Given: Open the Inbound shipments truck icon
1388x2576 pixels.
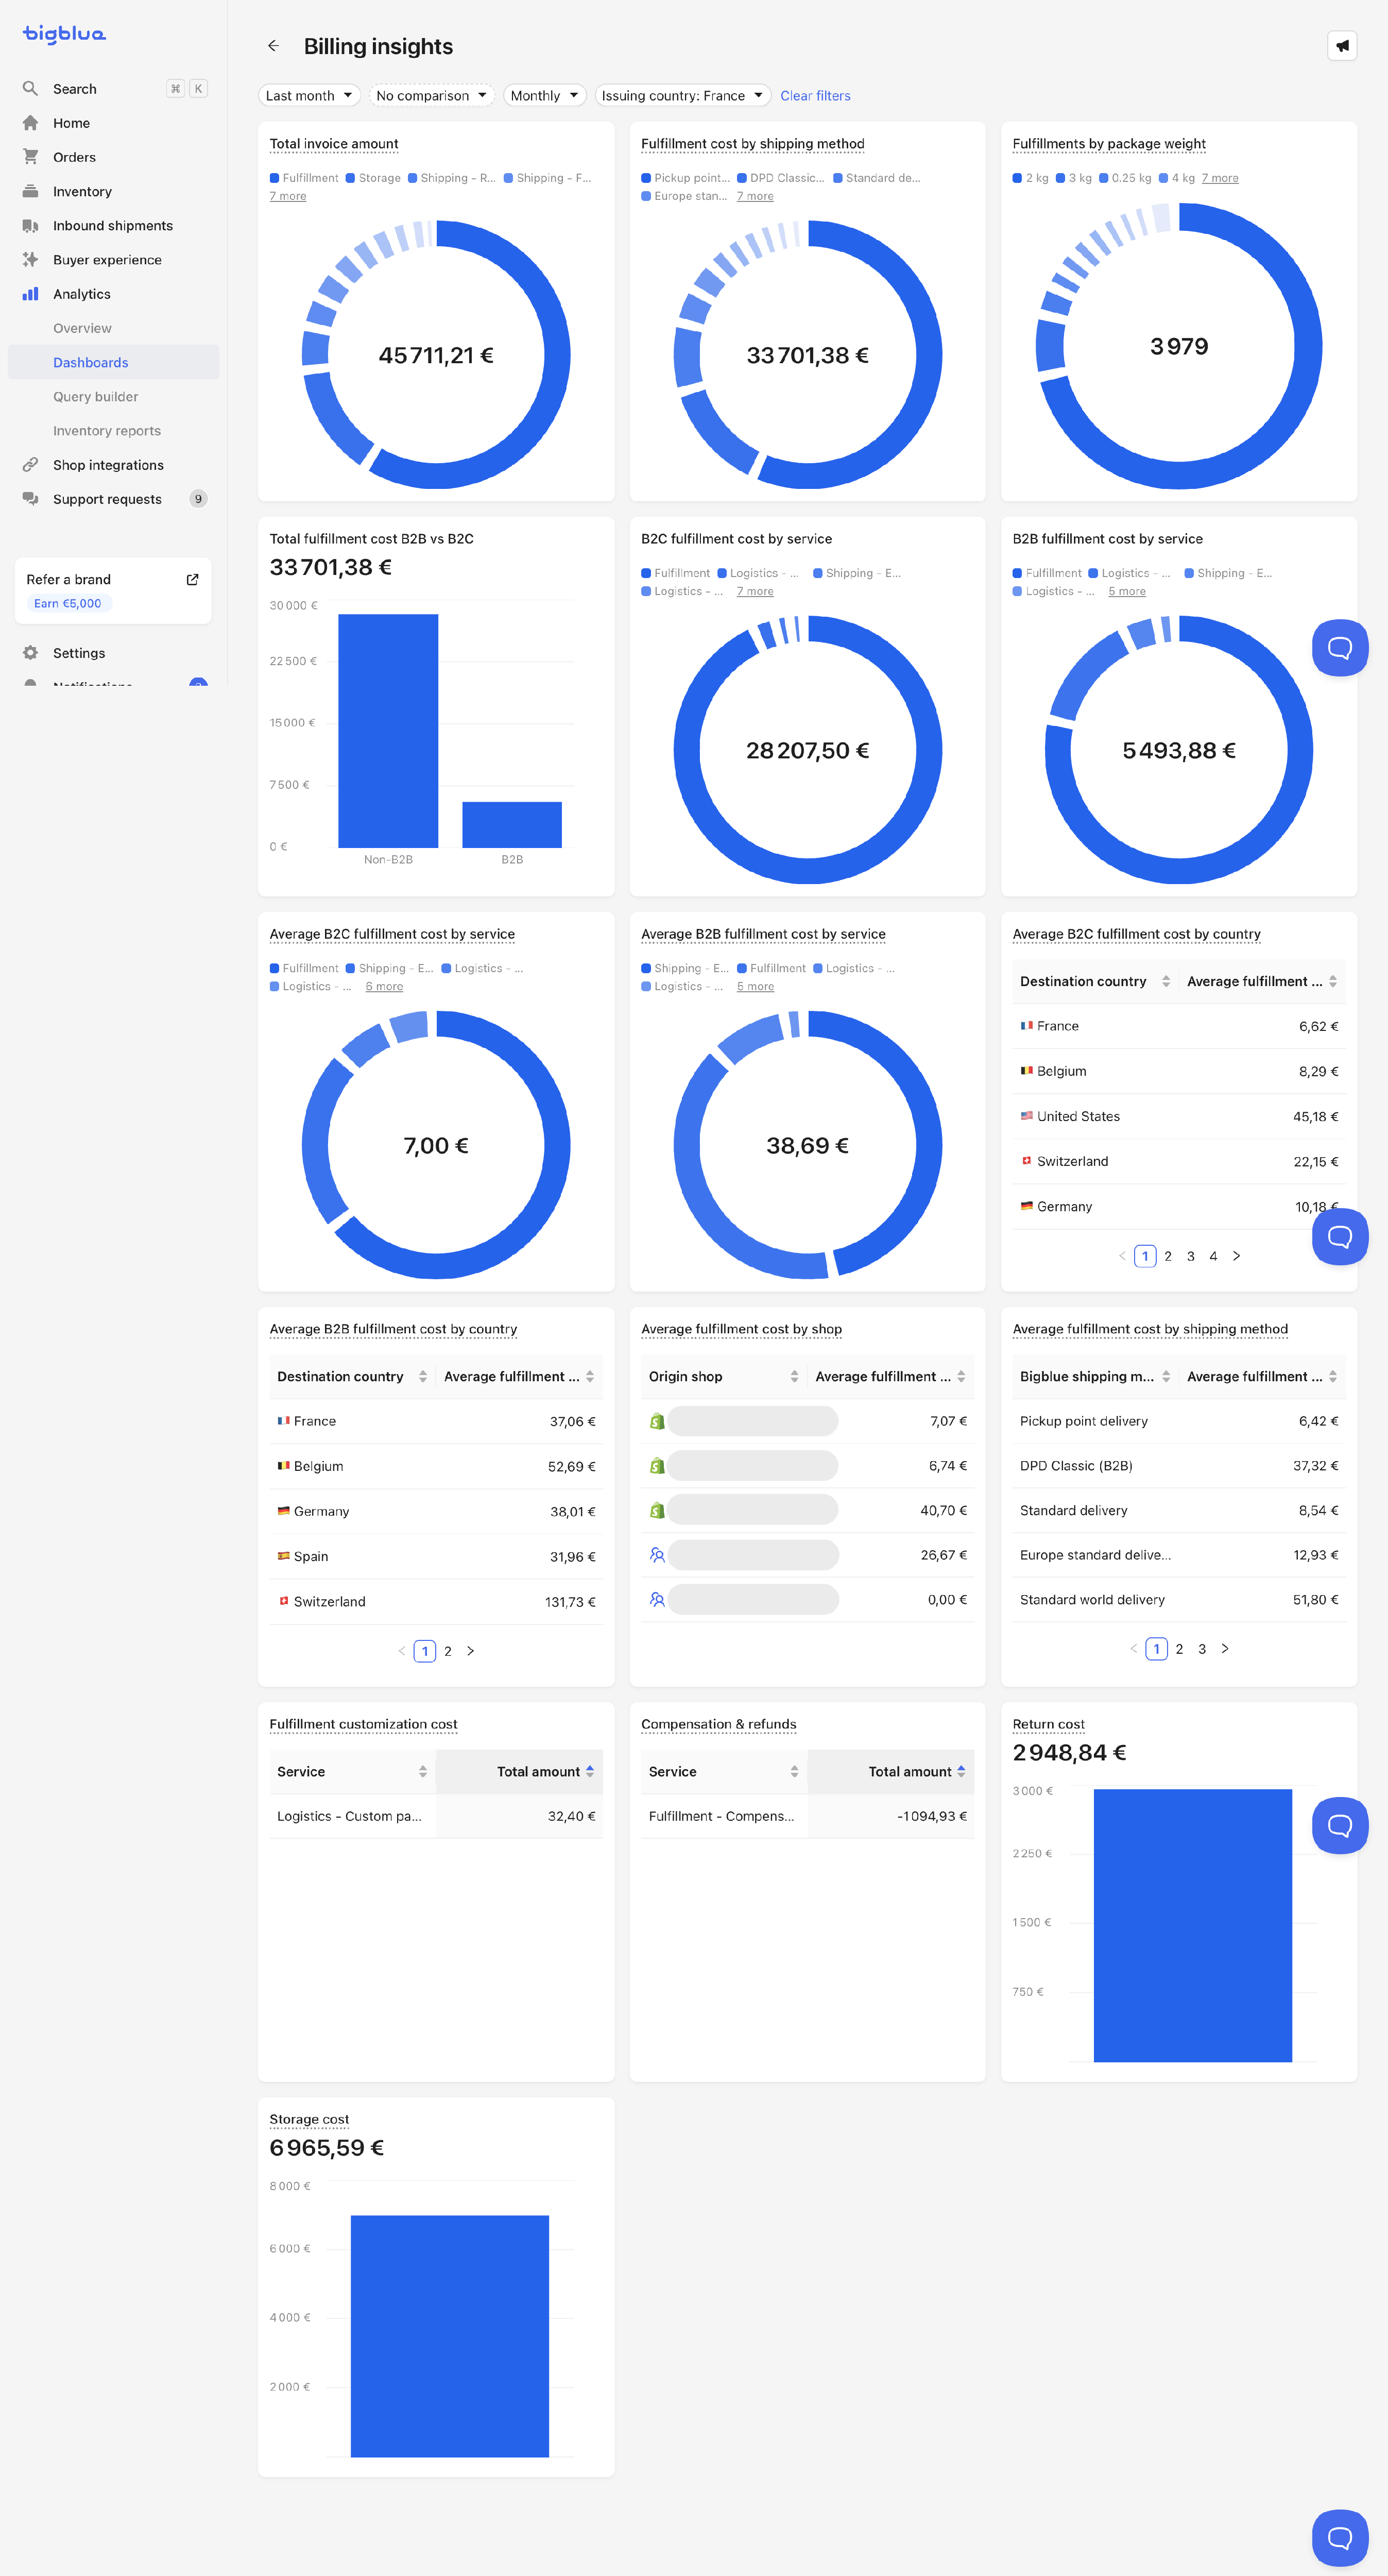Looking at the screenshot, I should pos(31,226).
